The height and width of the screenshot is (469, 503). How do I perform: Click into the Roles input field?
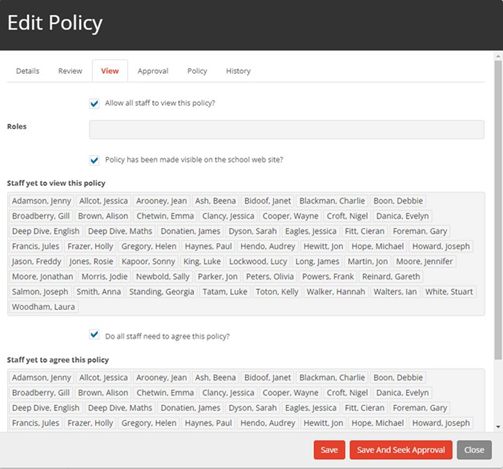tap(287, 129)
